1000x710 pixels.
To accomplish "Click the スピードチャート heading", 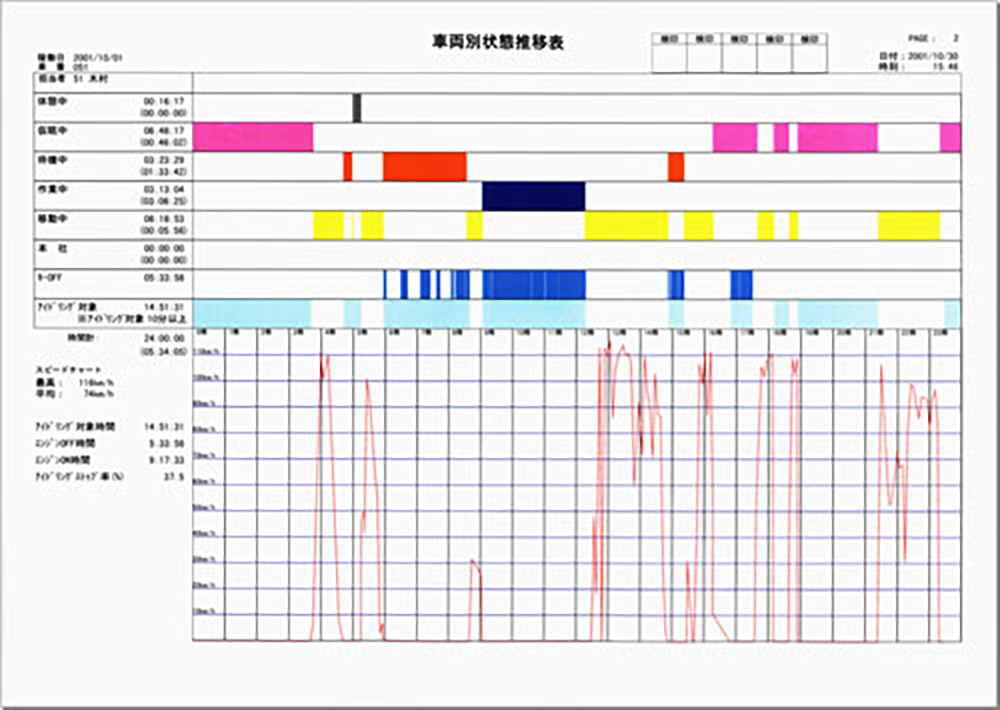I will 68,369.
